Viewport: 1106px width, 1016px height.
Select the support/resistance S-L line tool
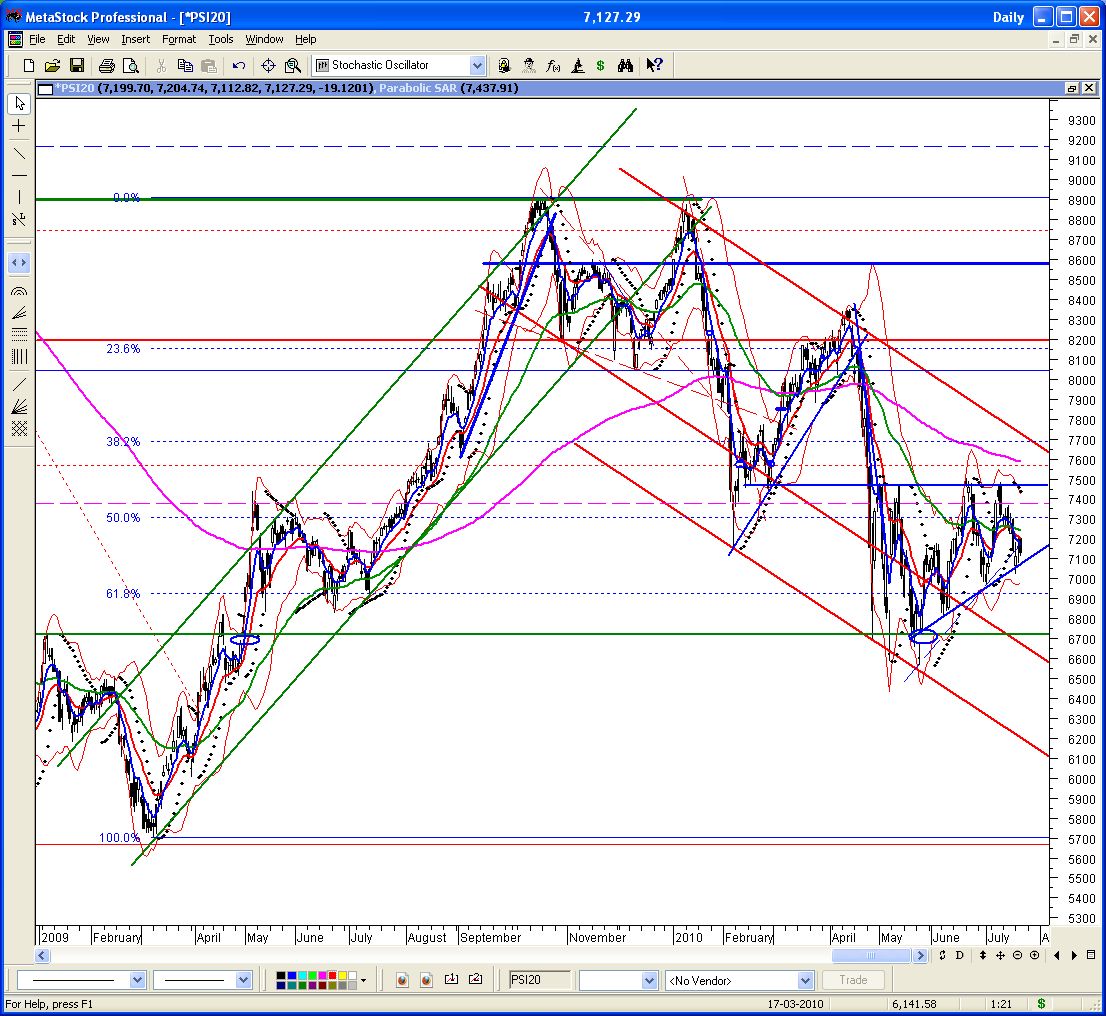[x=19, y=219]
